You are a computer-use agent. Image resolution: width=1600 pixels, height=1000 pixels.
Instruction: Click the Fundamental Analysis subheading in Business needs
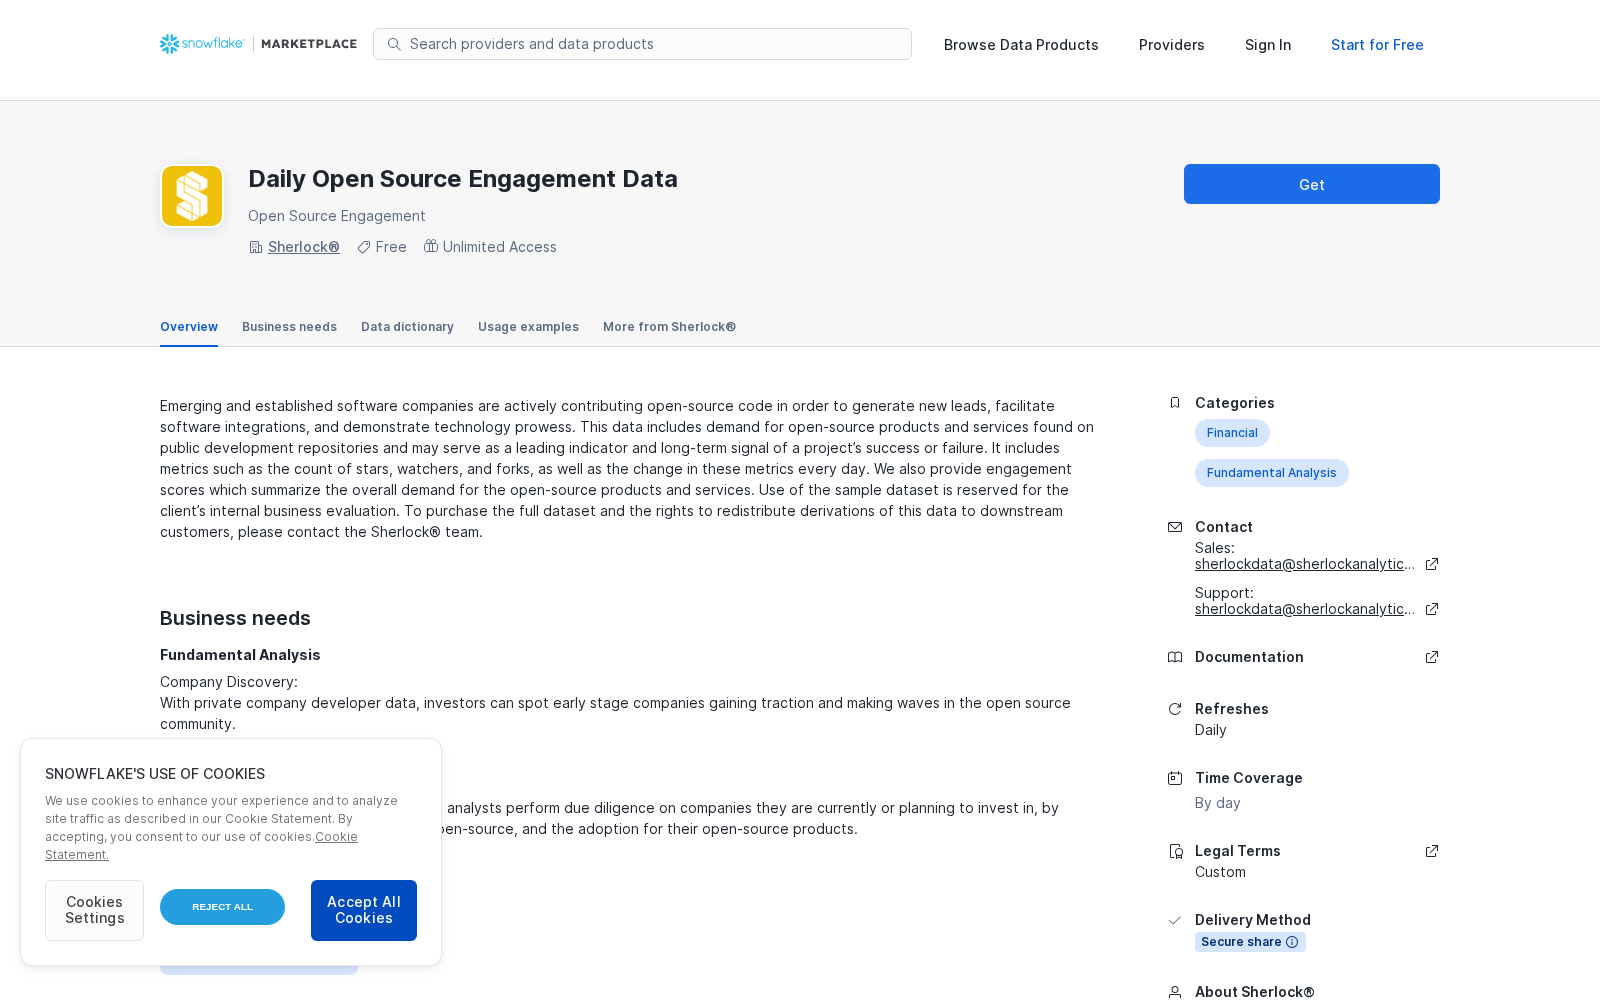tap(240, 655)
